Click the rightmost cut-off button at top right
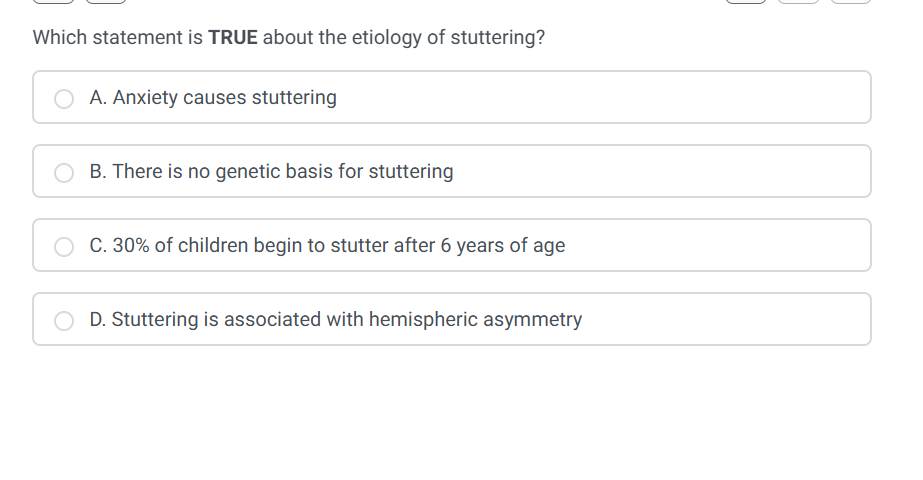The image size is (923, 480). tap(850, 1)
